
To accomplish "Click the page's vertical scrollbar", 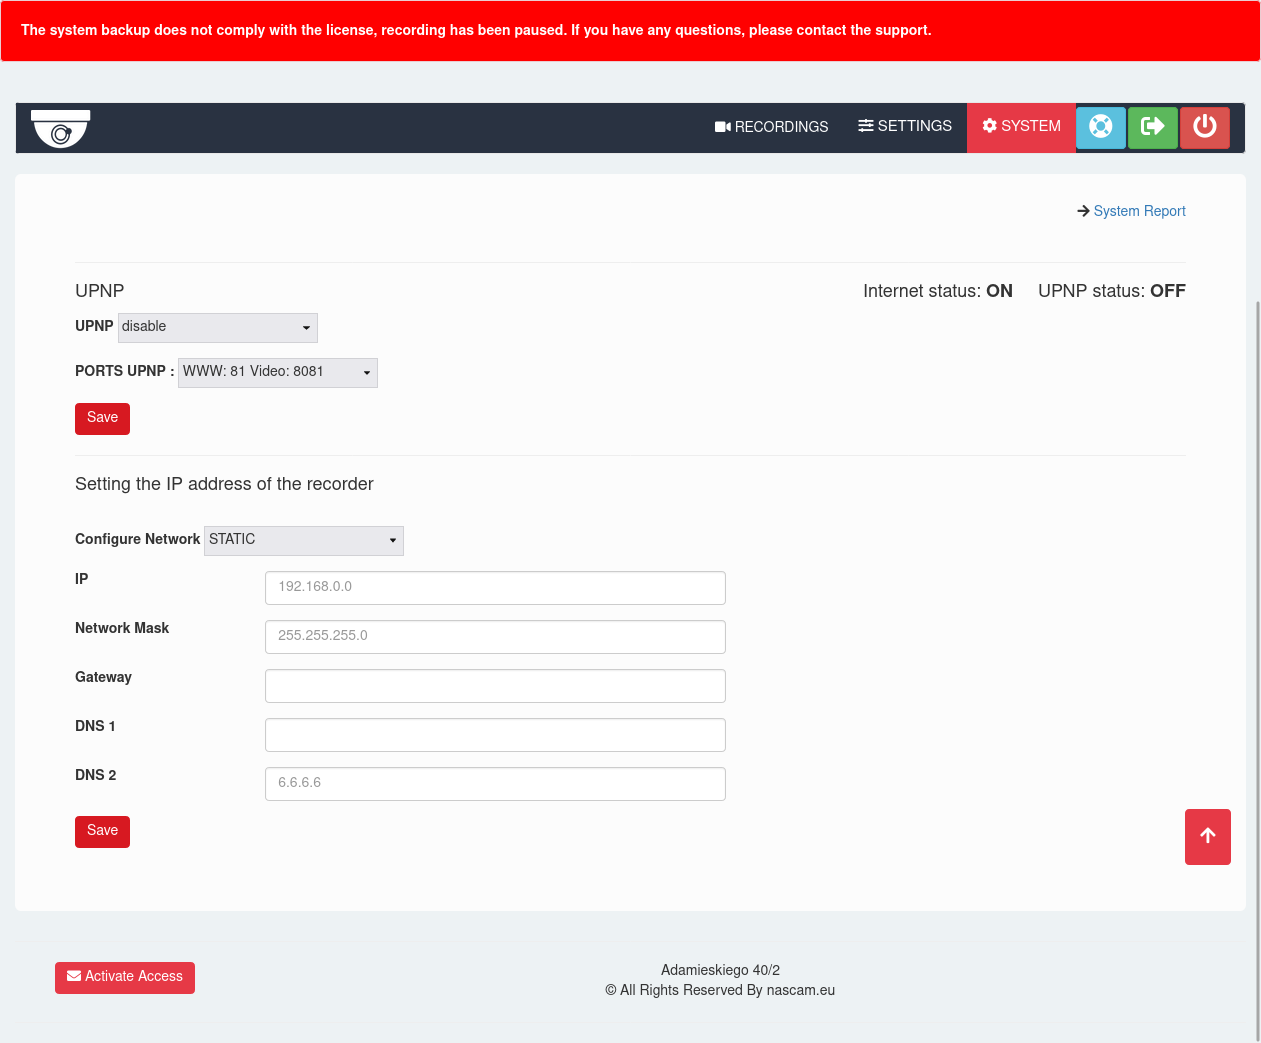I will (x=1257, y=660).
